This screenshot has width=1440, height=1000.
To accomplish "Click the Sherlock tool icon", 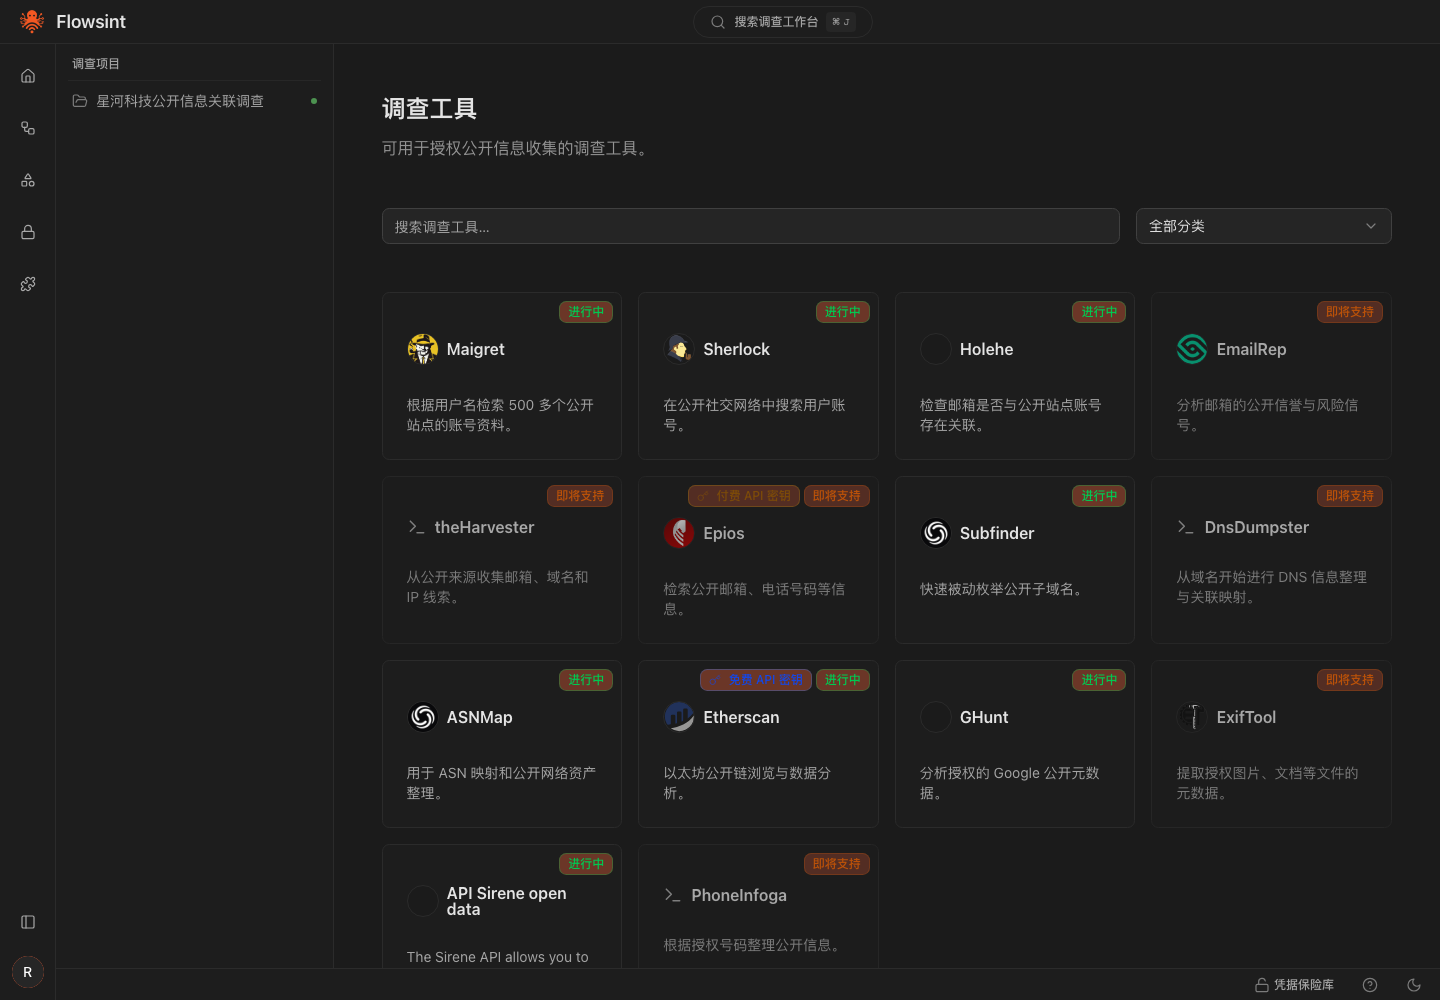I will tap(679, 349).
